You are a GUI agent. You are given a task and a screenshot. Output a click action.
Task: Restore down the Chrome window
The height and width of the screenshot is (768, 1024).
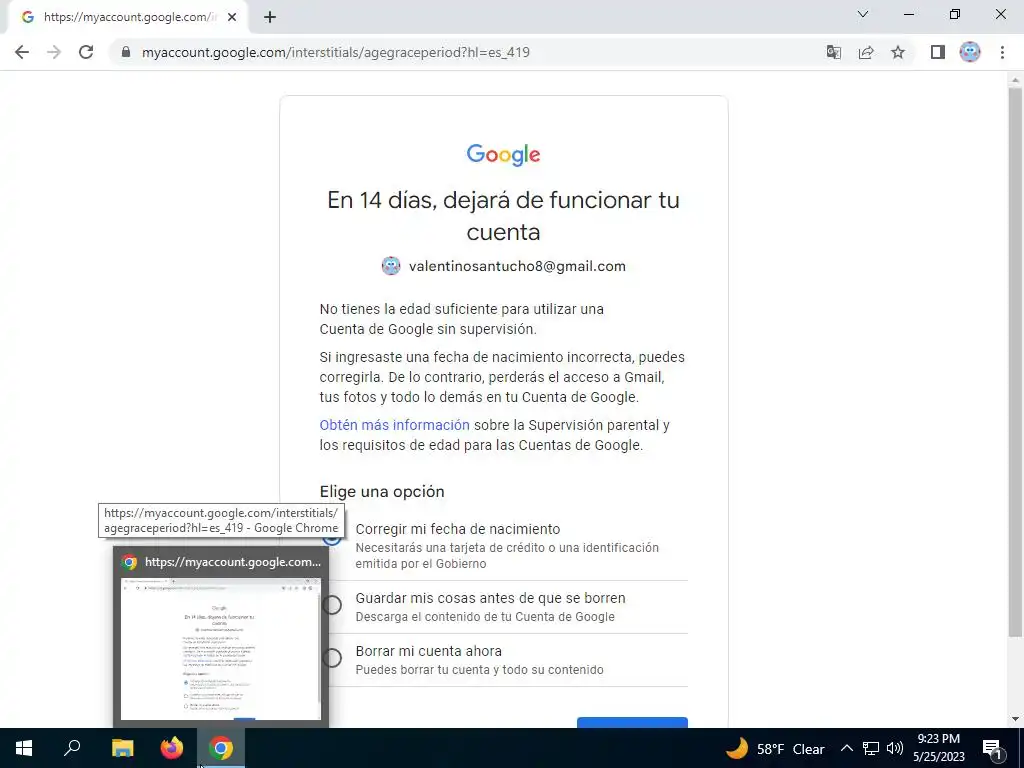pos(955,14)
